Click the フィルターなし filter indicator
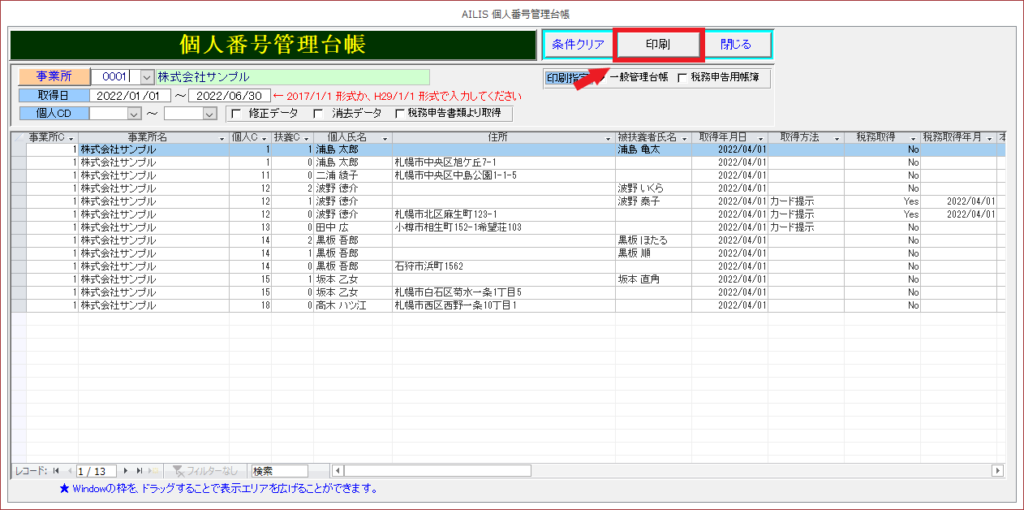This screenshot has height=510, width=1024. pos(206,470)
